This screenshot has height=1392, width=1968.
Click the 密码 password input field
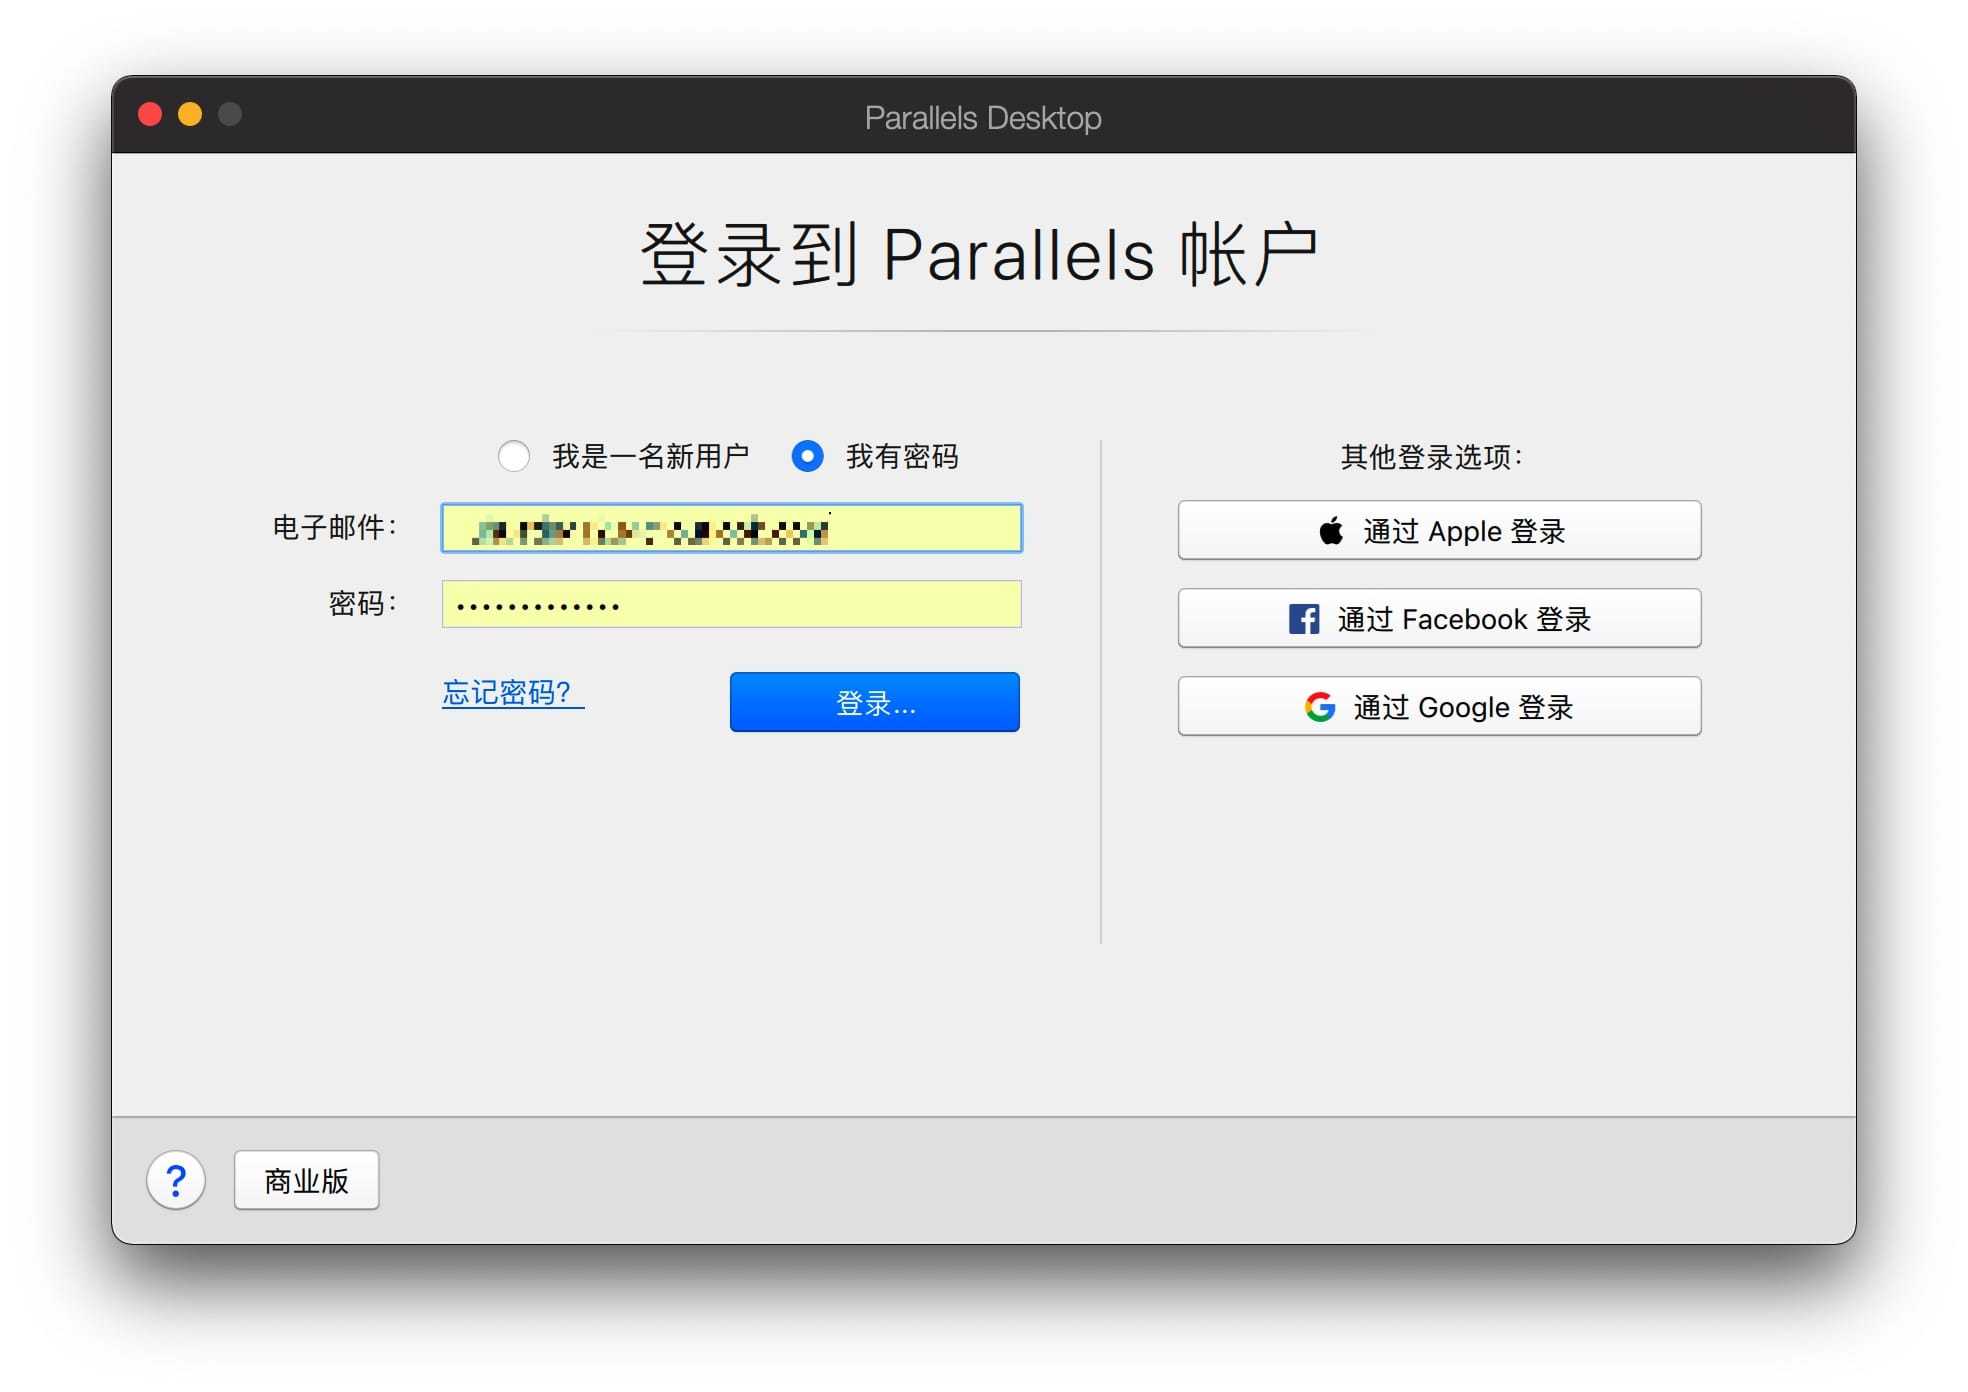point(731,604)
